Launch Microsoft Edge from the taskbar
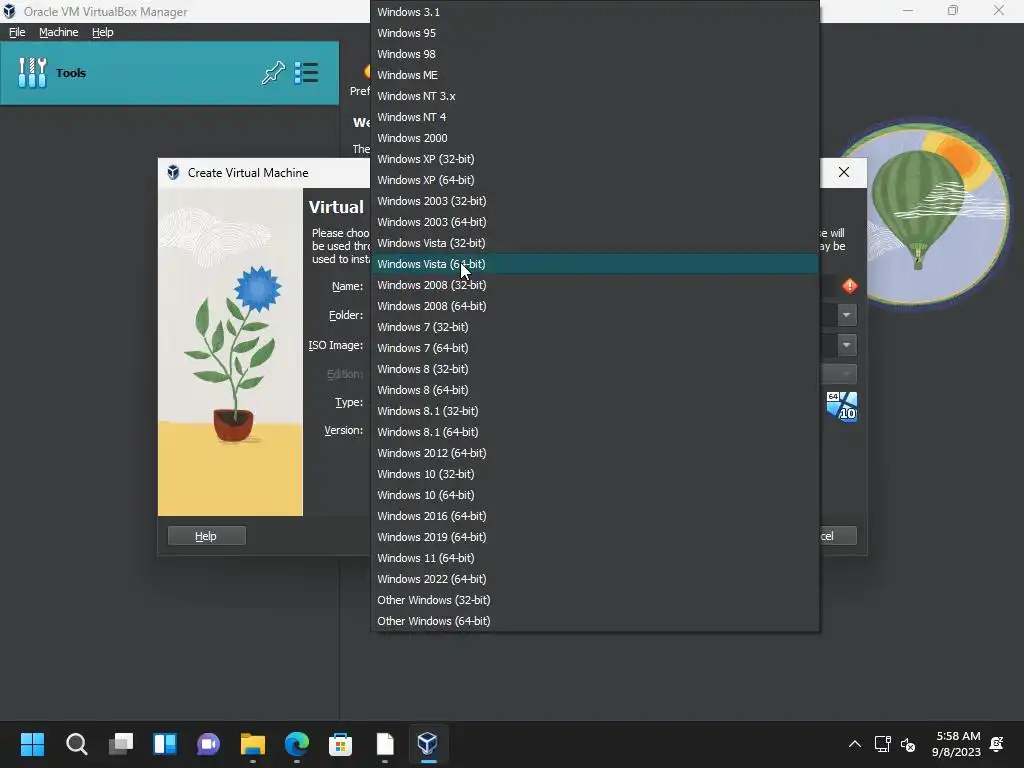 pos(296,744)
